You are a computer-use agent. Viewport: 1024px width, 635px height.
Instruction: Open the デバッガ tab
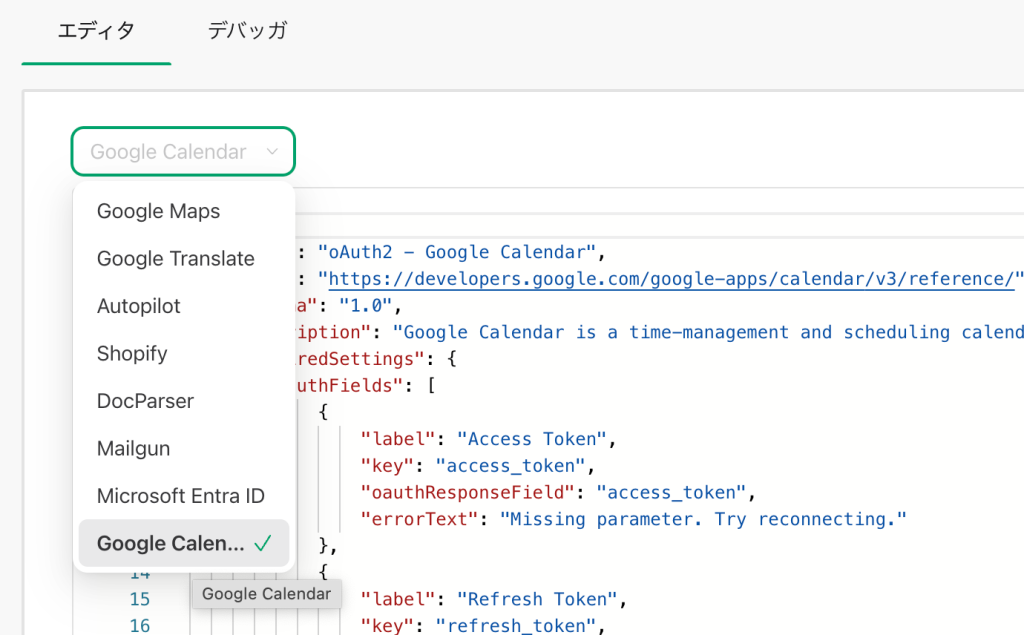click(x=248, y=31)
